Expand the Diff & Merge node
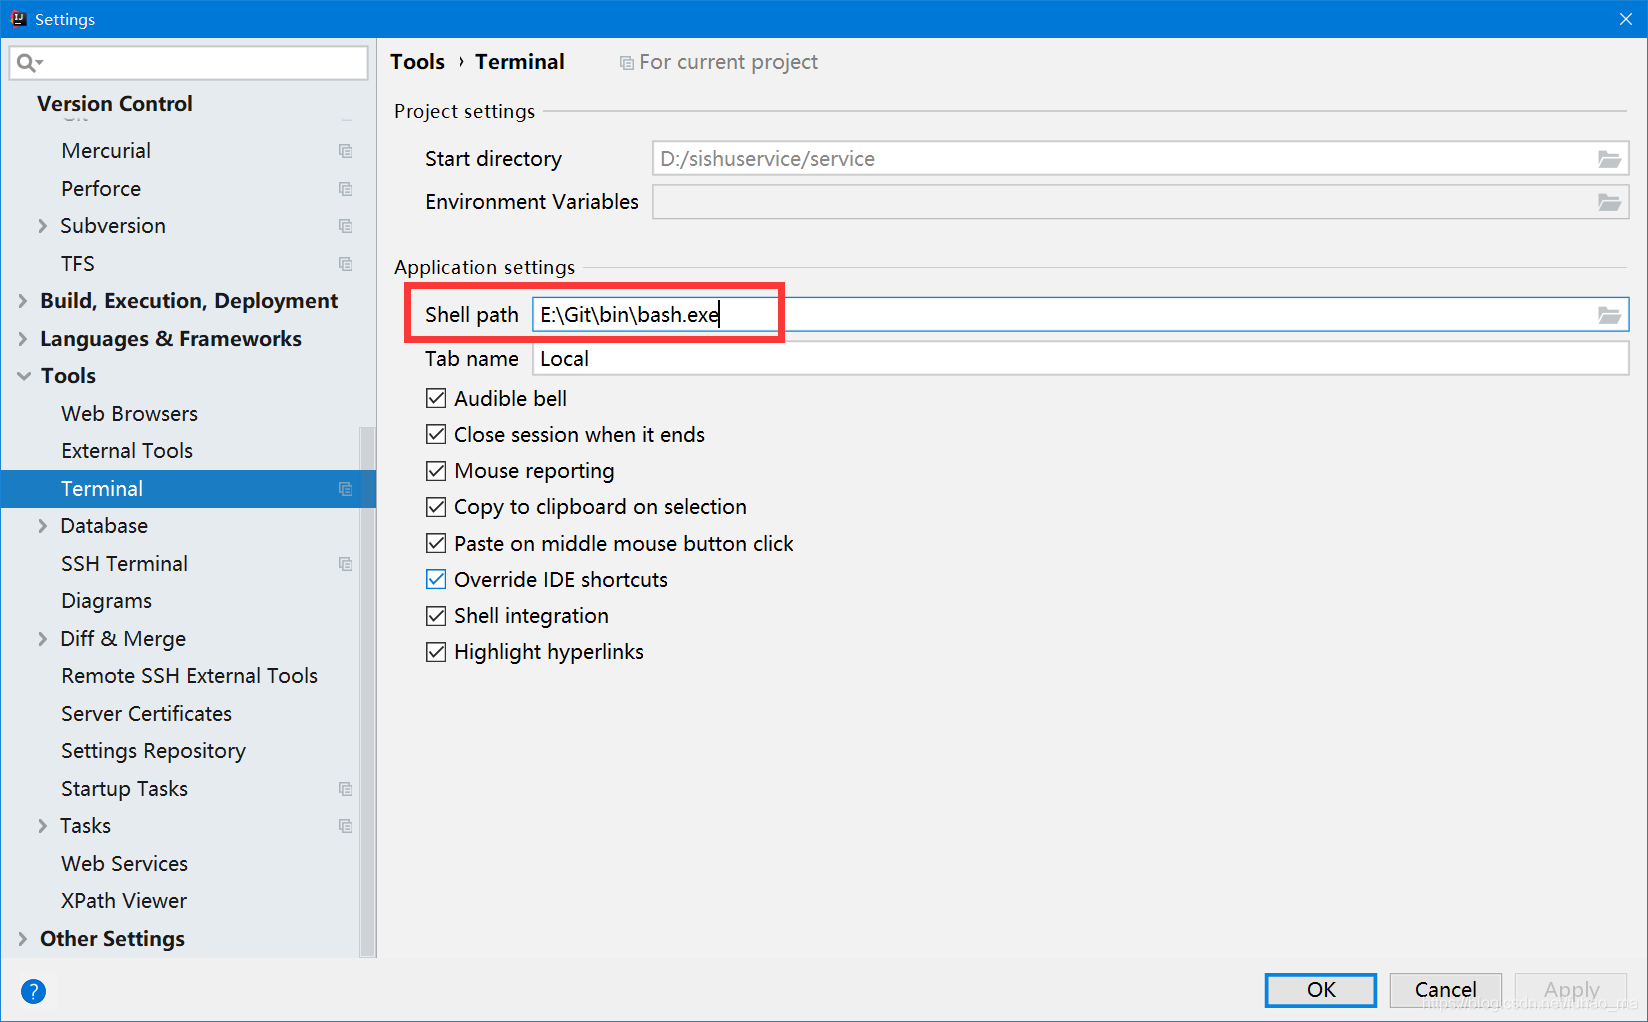 (42, 639)
